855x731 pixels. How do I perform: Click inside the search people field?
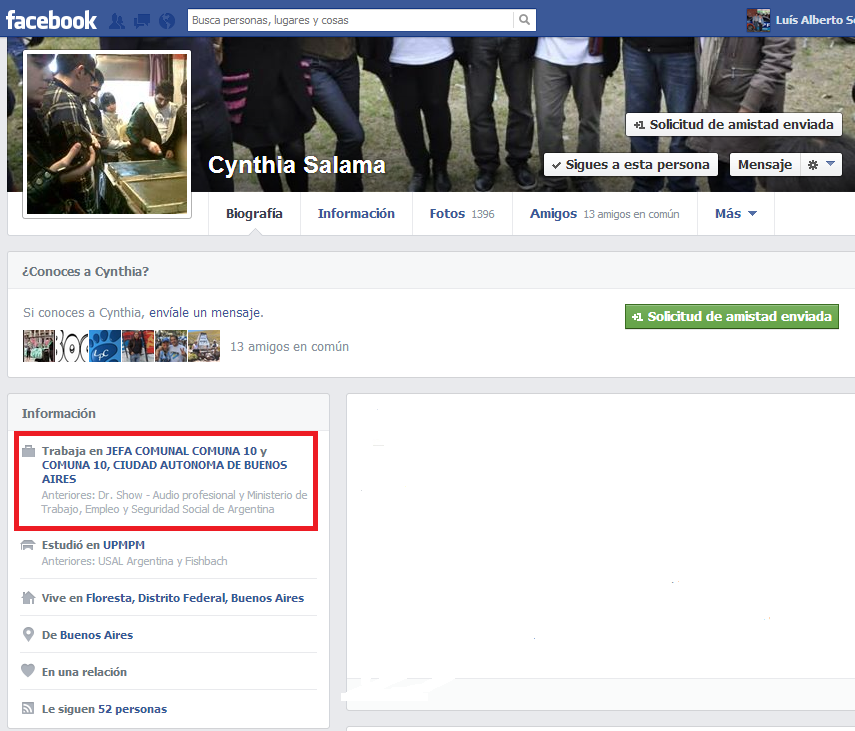coord(350,20)
